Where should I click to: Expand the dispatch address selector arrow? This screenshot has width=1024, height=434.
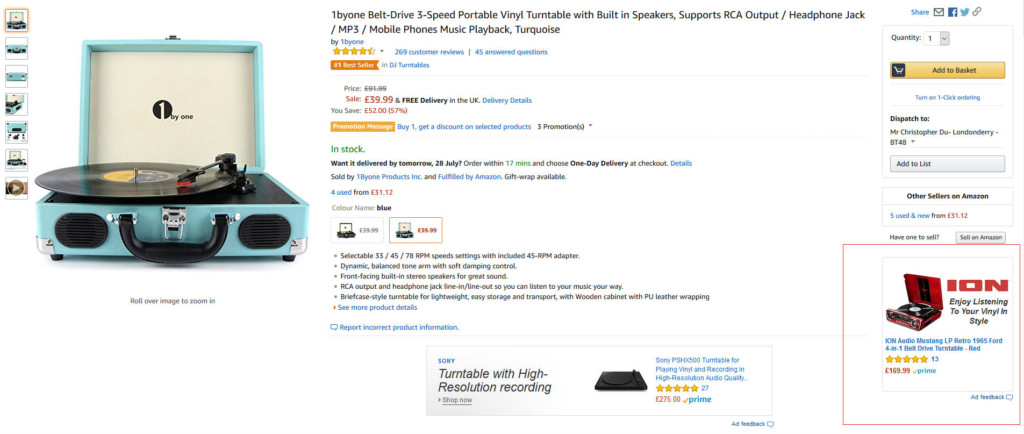point(912,142)
